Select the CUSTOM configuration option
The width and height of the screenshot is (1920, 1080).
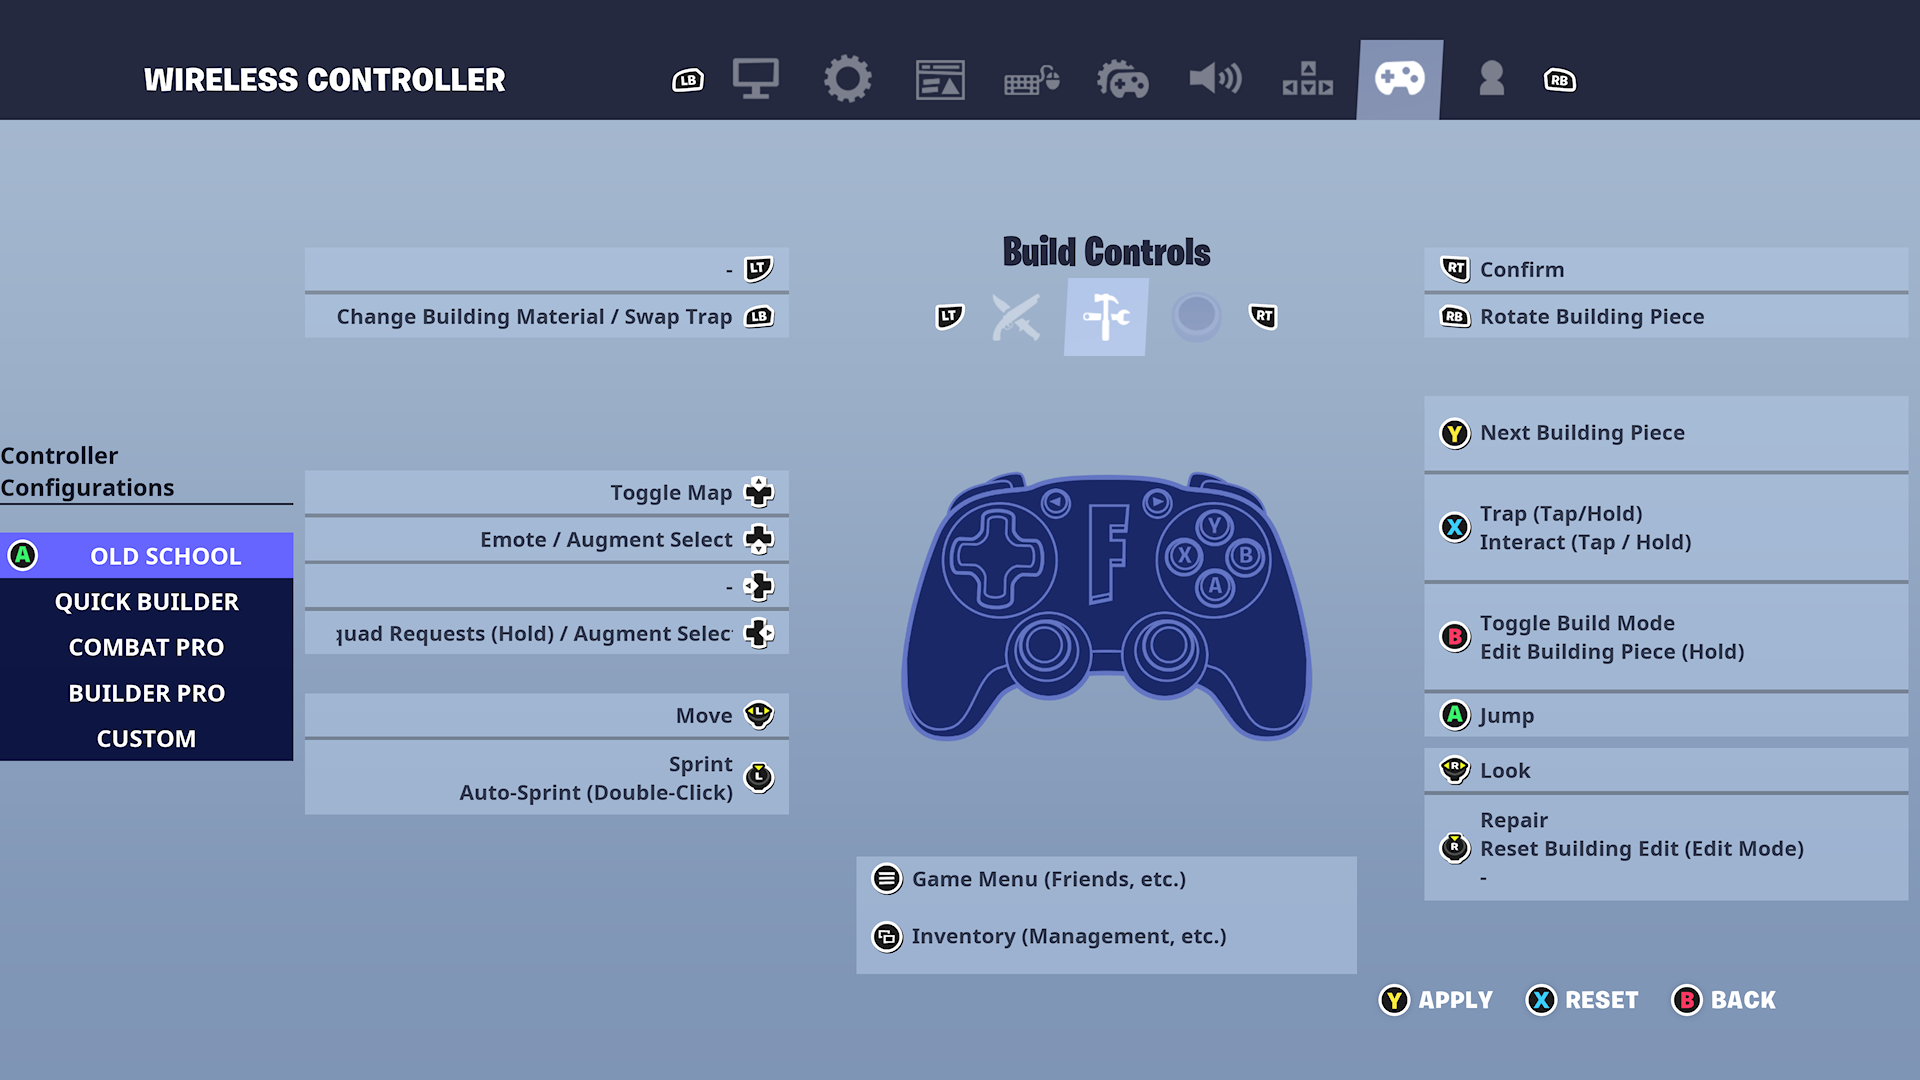click(x=145, y=737)
